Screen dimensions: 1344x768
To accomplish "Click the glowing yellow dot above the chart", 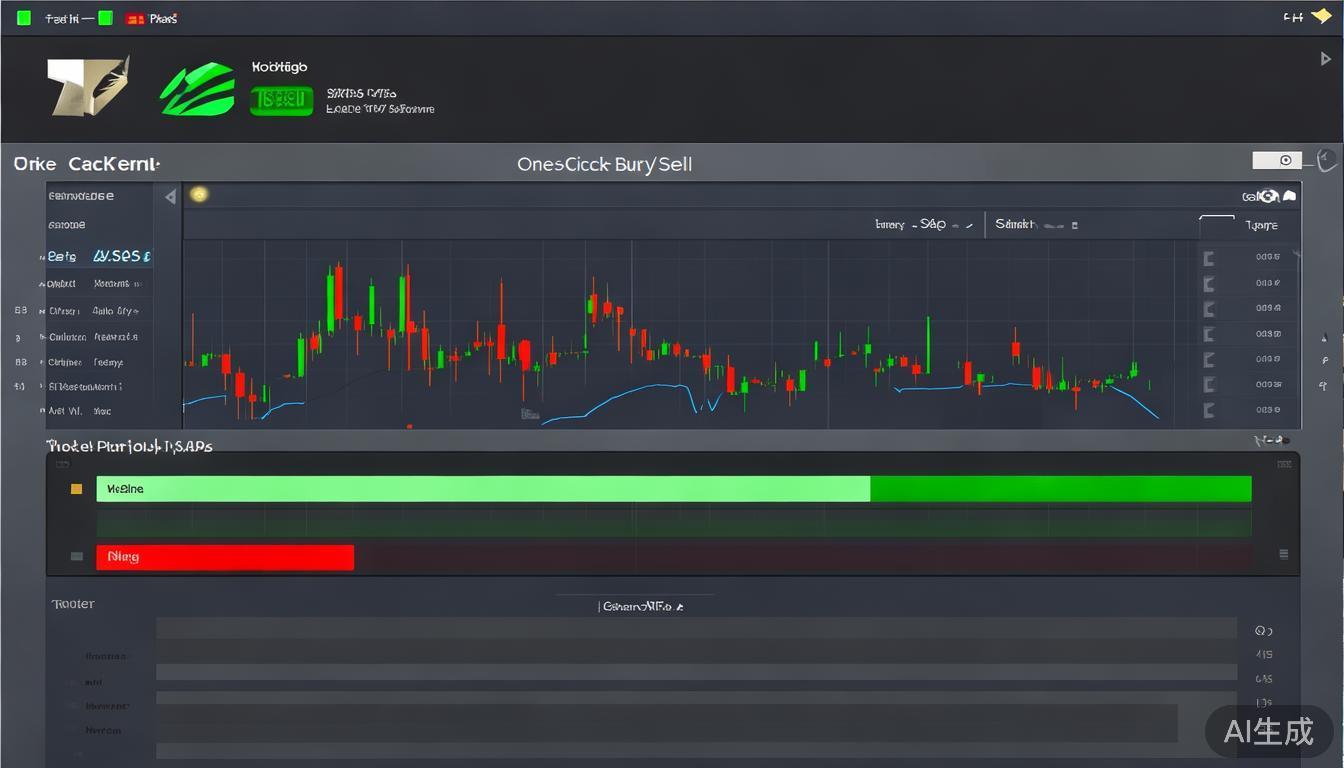I will [x=199, y=194].
